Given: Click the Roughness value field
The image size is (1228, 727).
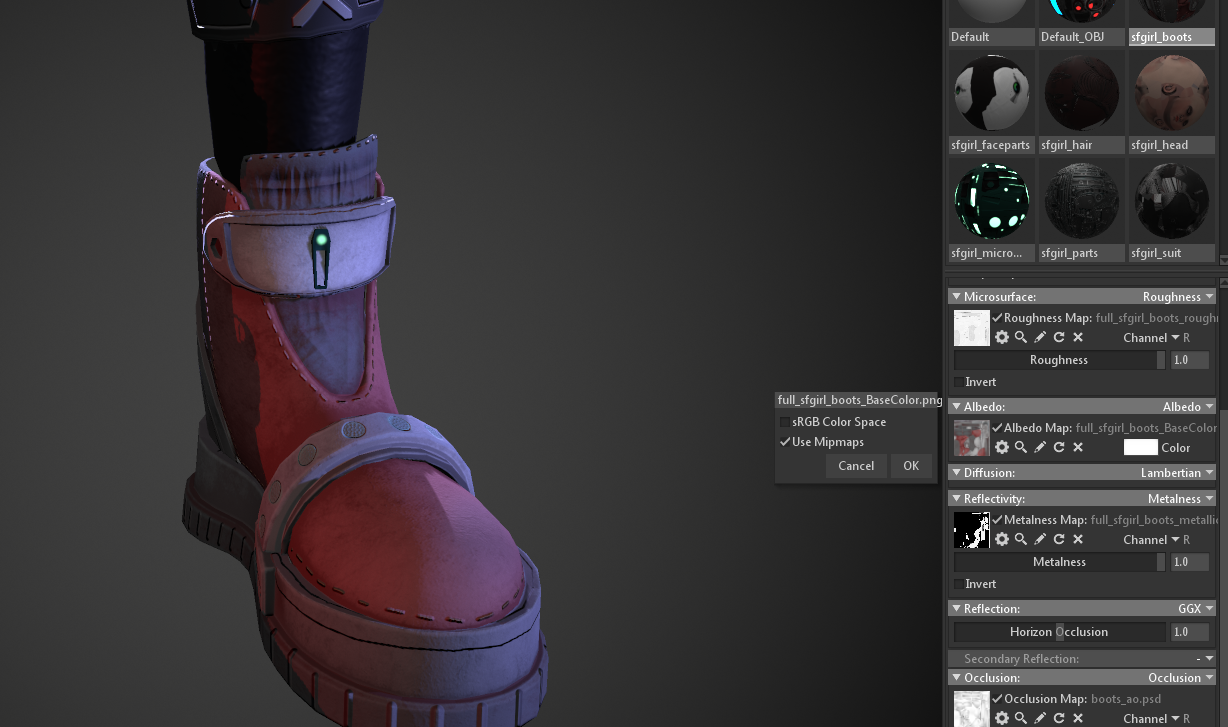Looking at the screenshot, I should pyautogui.click(x=1190, y=360).
